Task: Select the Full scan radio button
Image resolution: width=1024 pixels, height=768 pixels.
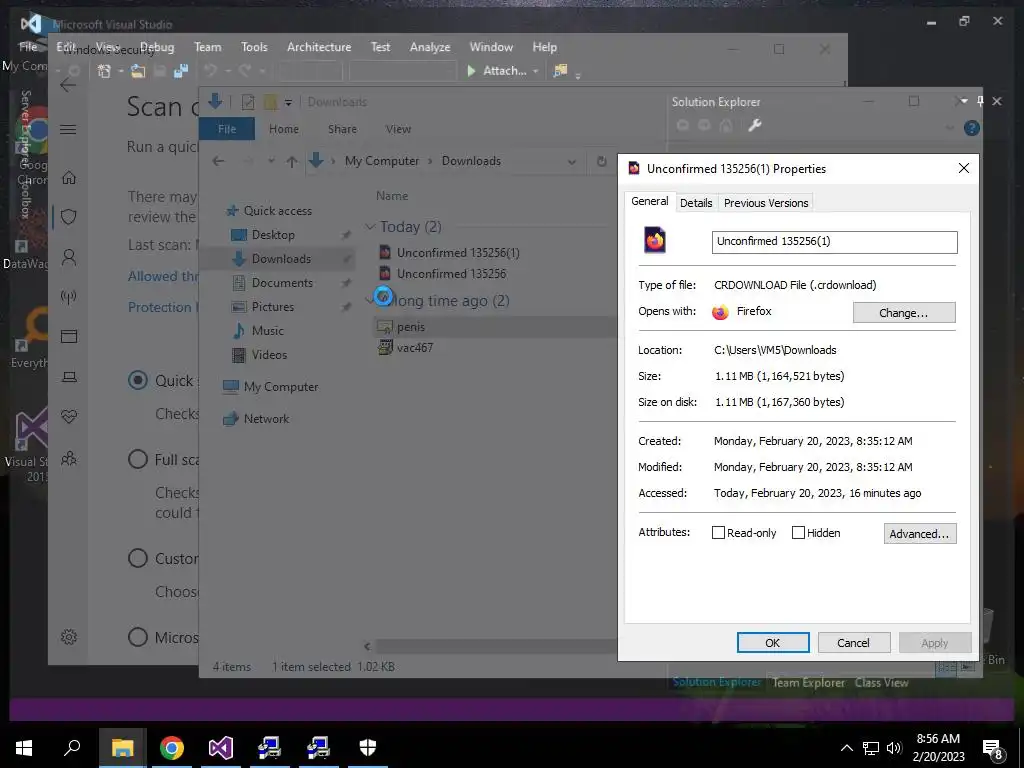Action: tap(138, 459)
